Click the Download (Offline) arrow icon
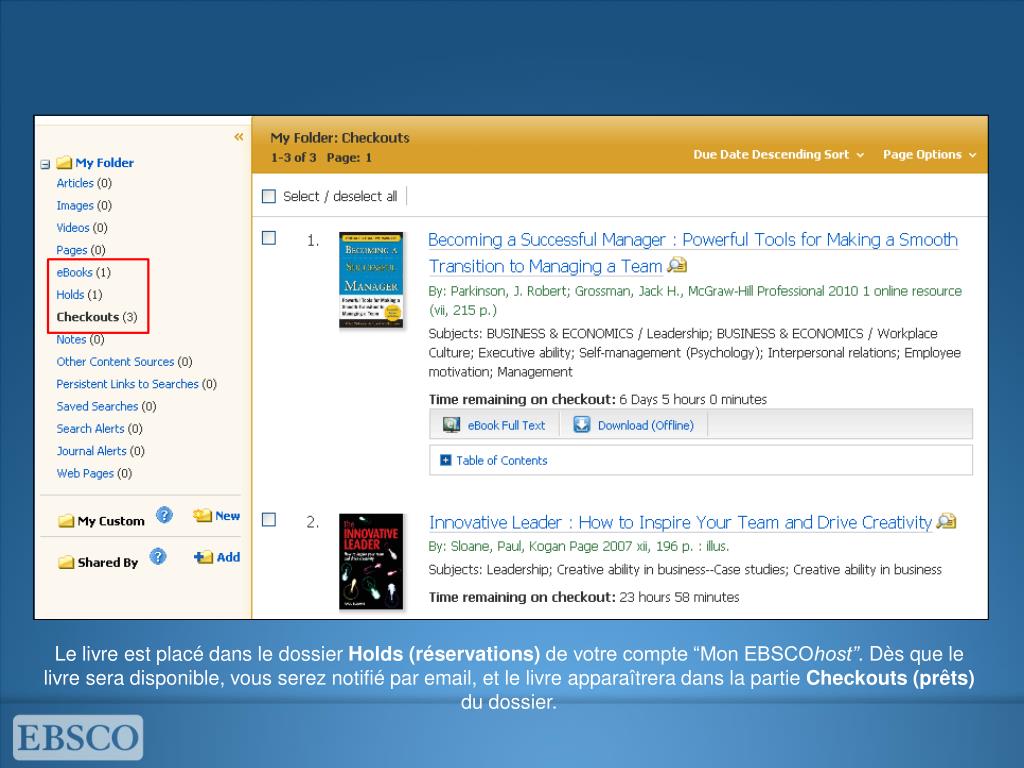Viewport: 1024px width, 768px height. (581, 425)
